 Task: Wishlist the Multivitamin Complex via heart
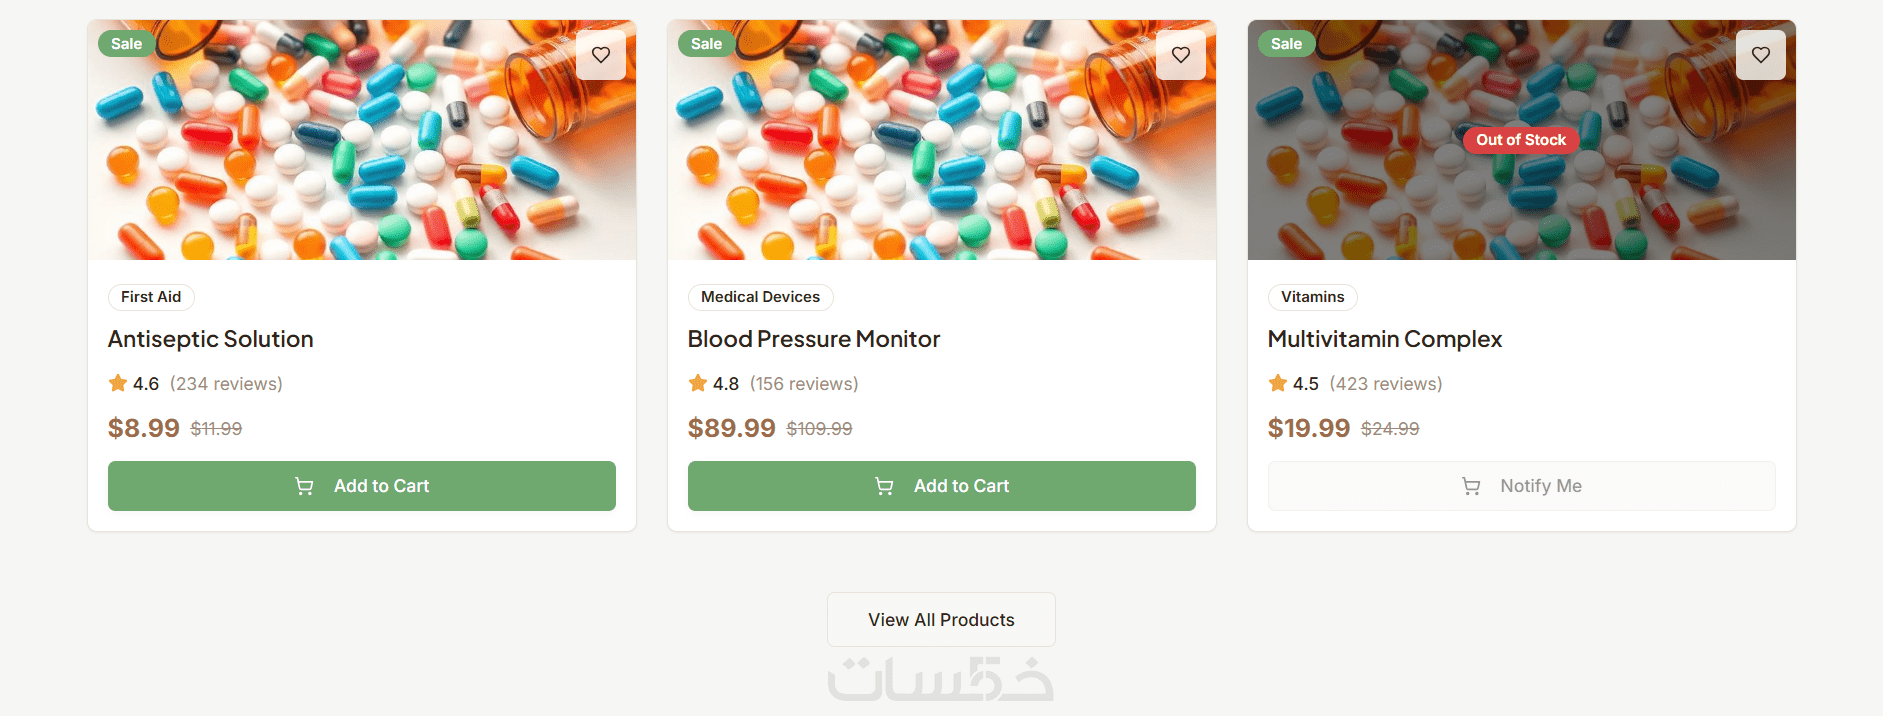[x=1761, y=55]
